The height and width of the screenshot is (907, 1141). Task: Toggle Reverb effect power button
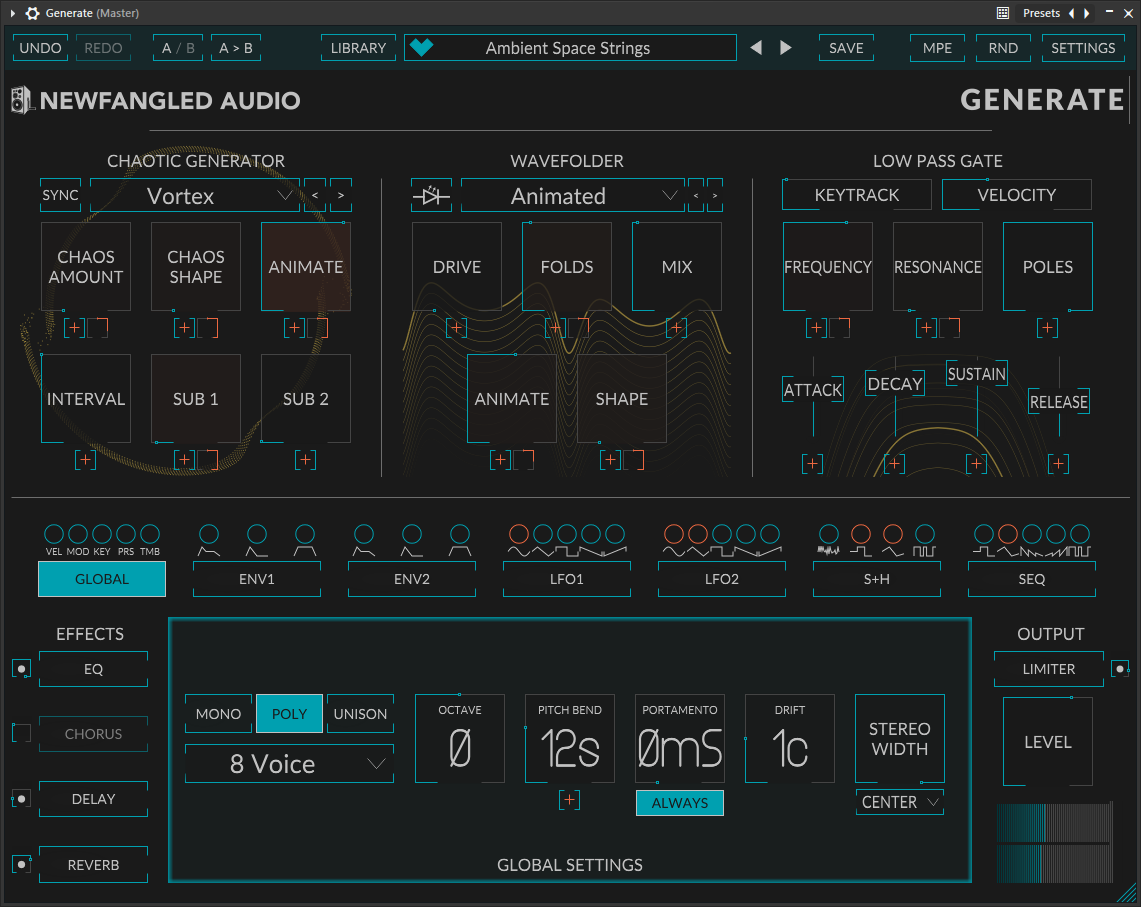click(21, 864)
